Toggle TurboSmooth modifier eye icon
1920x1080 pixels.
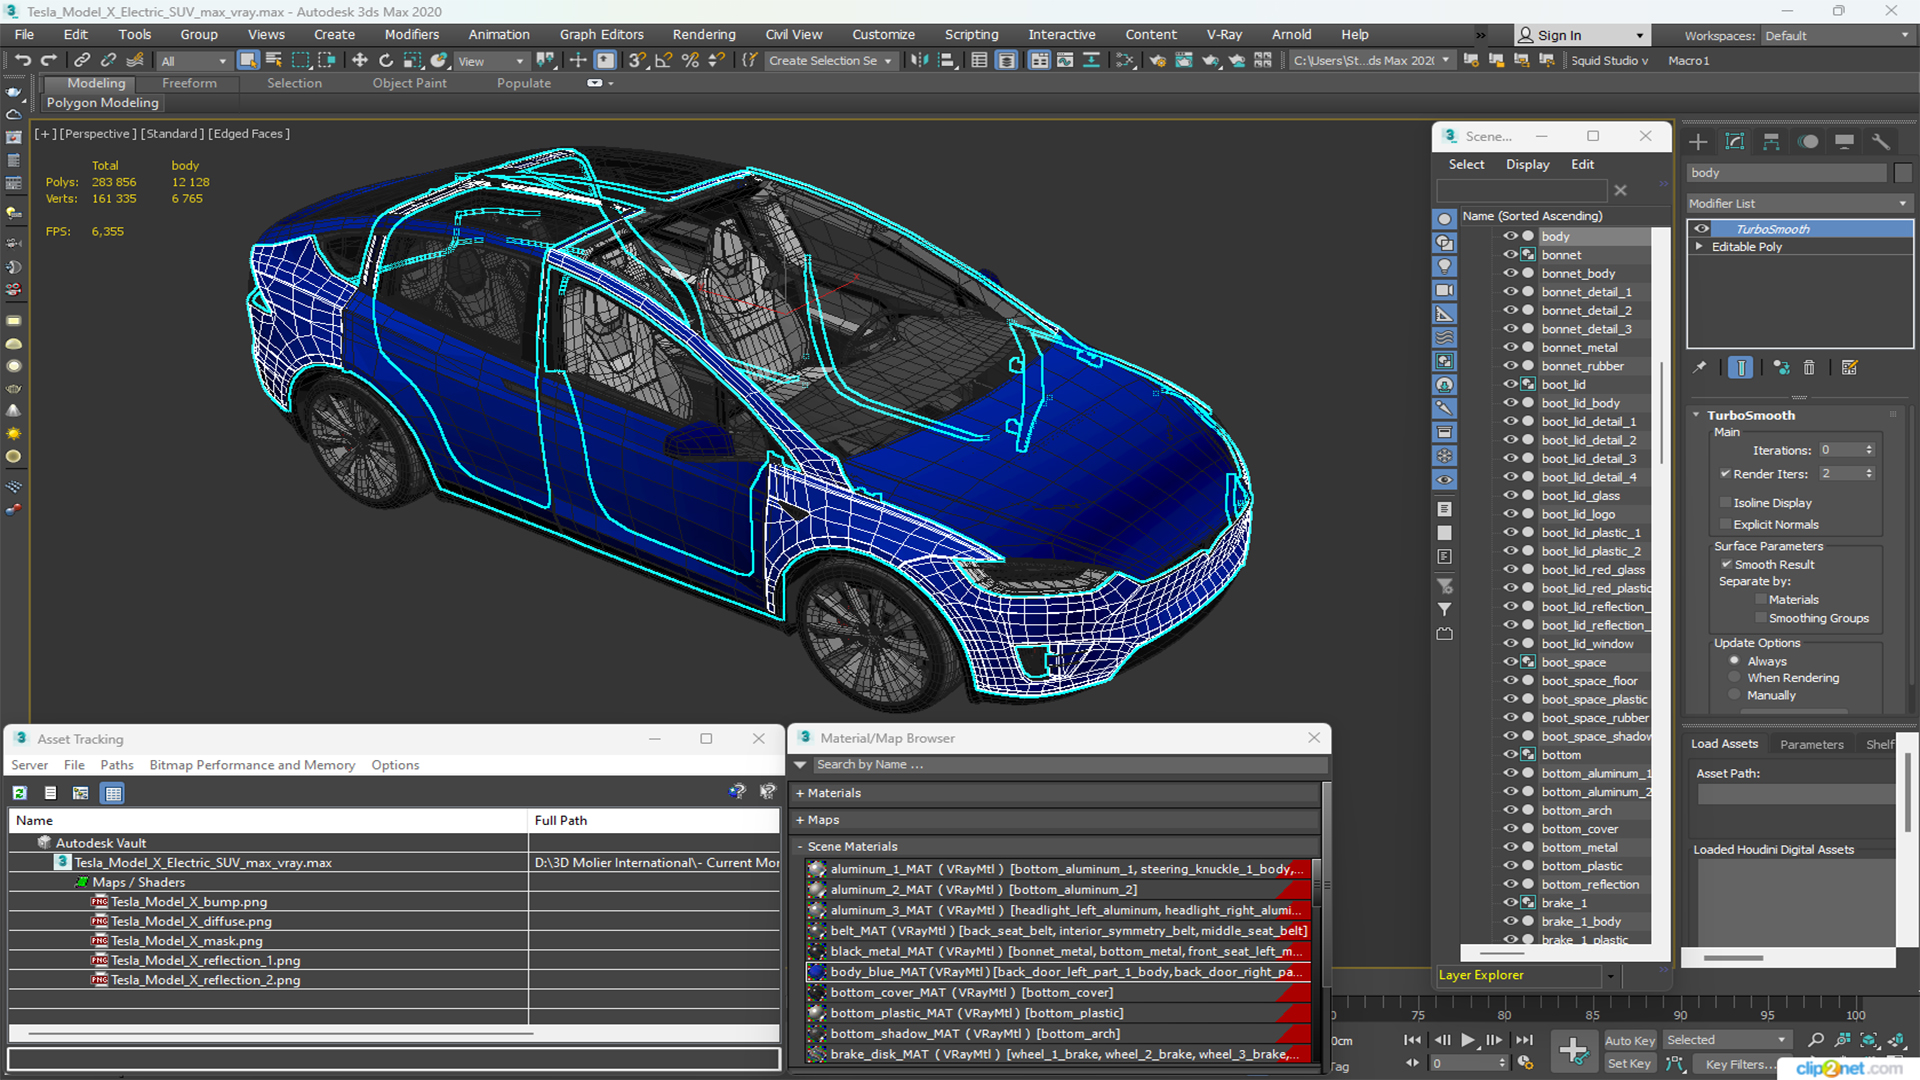[1701, 229]
